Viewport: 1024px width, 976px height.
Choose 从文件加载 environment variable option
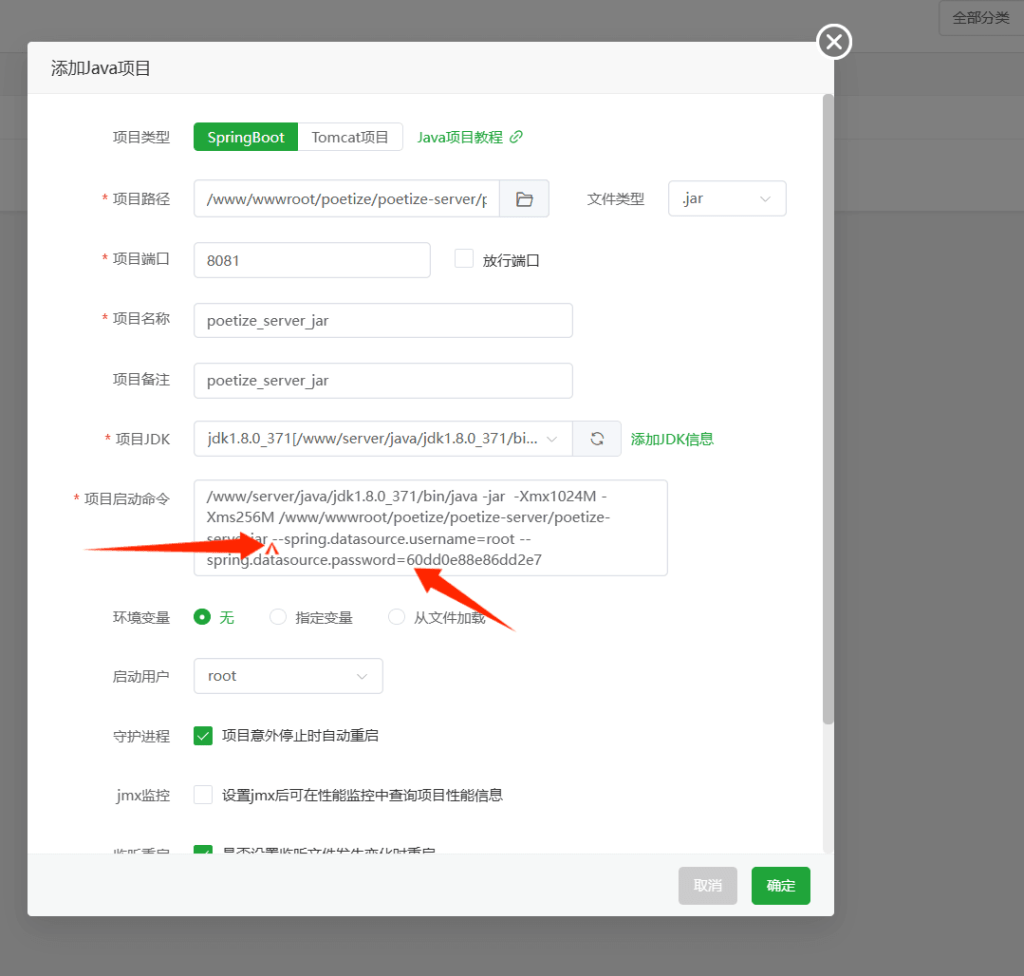pos(397,618)
